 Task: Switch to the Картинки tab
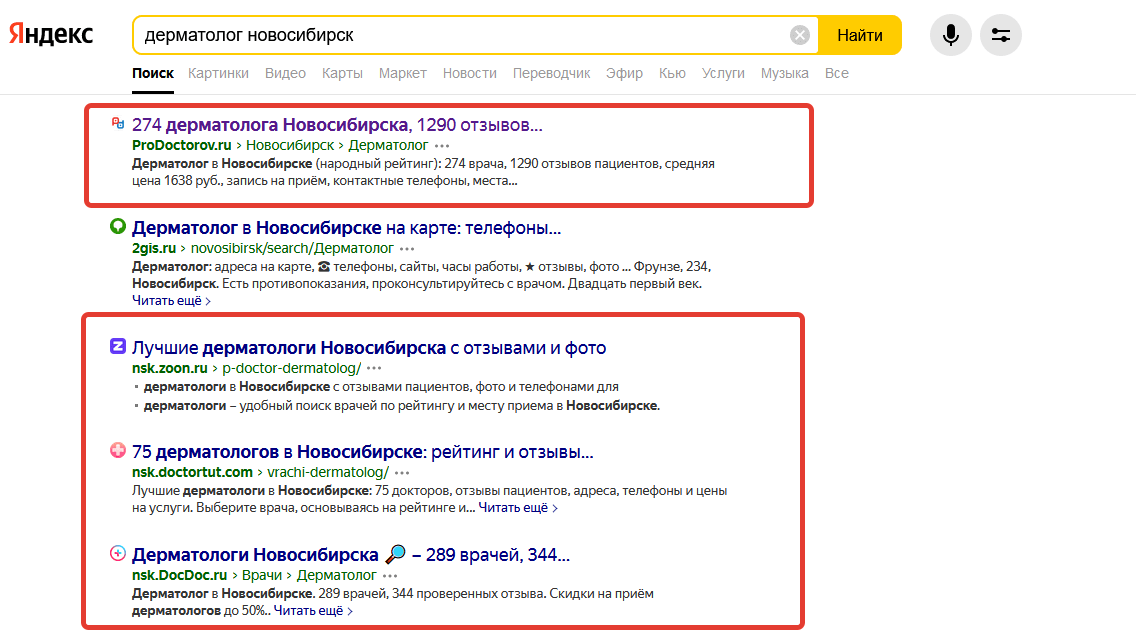[x=218, y=73]
